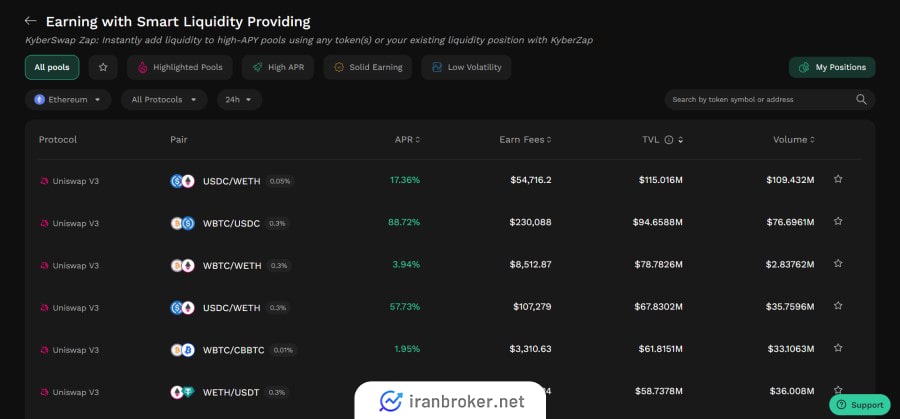Select the All pools tab
Screen dimensions: 900x419
click(x=52, y=67)
